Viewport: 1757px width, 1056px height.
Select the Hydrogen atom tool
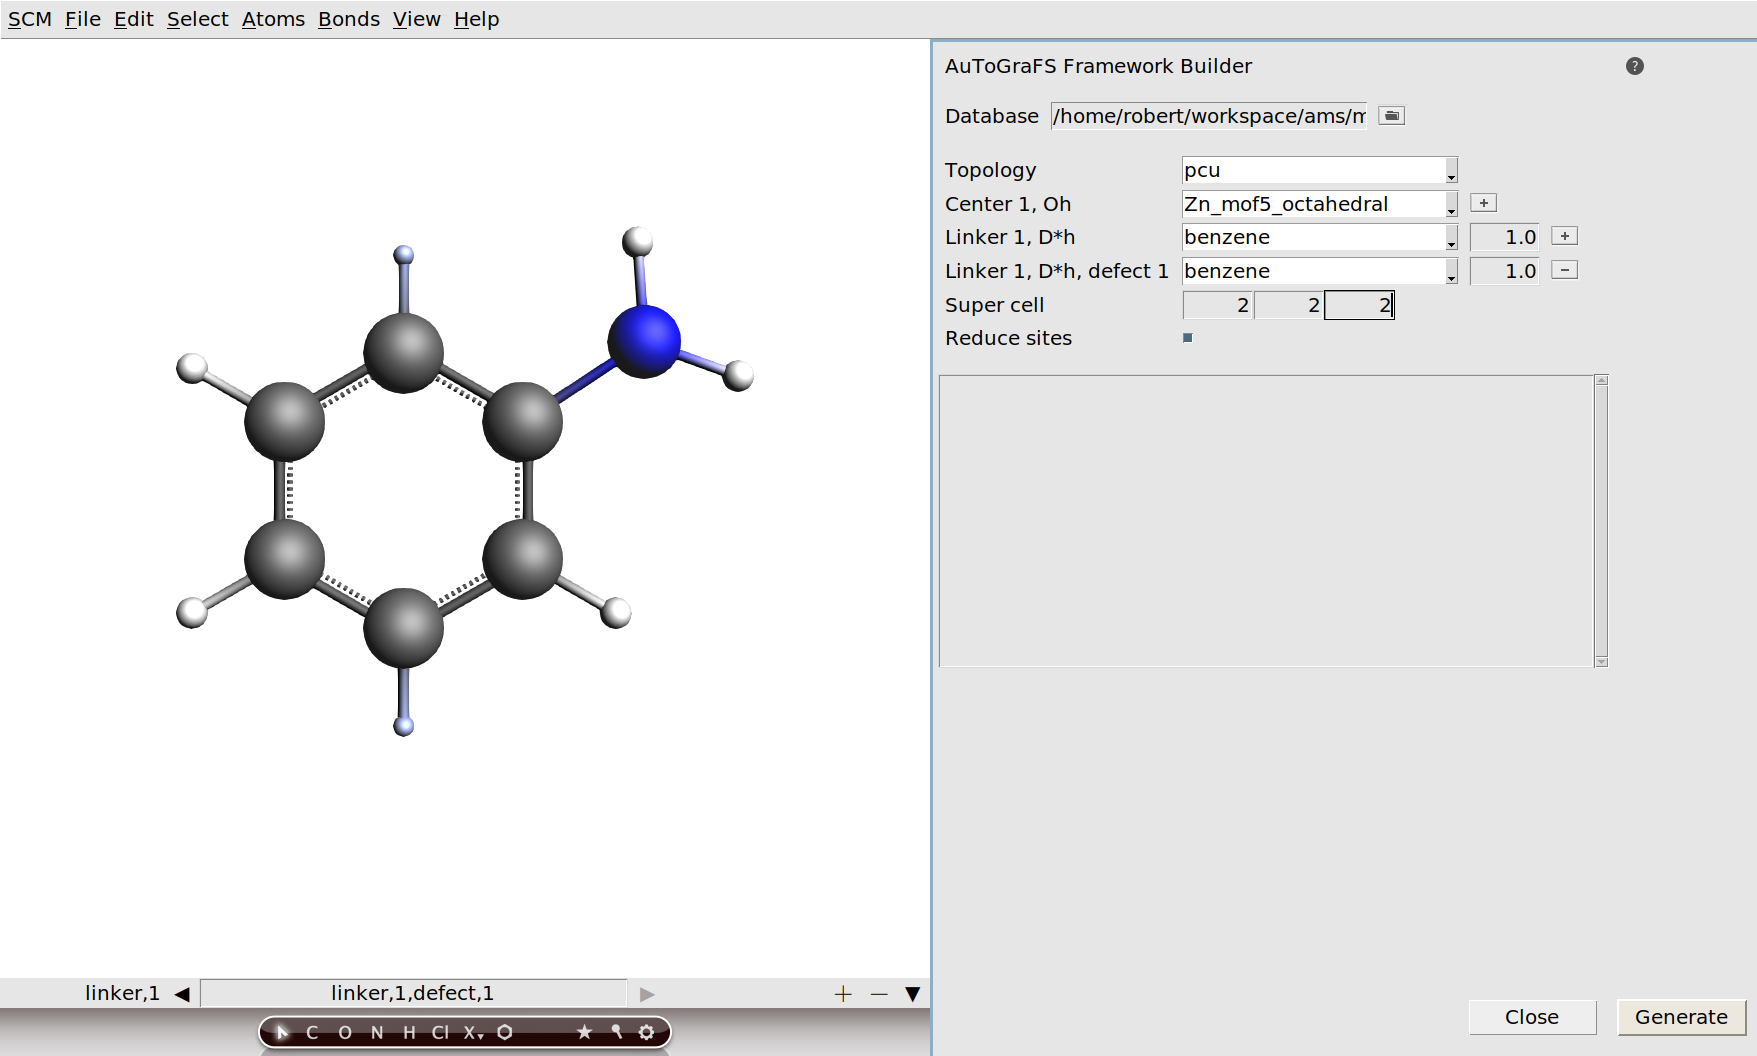[x=408, y=1033]
